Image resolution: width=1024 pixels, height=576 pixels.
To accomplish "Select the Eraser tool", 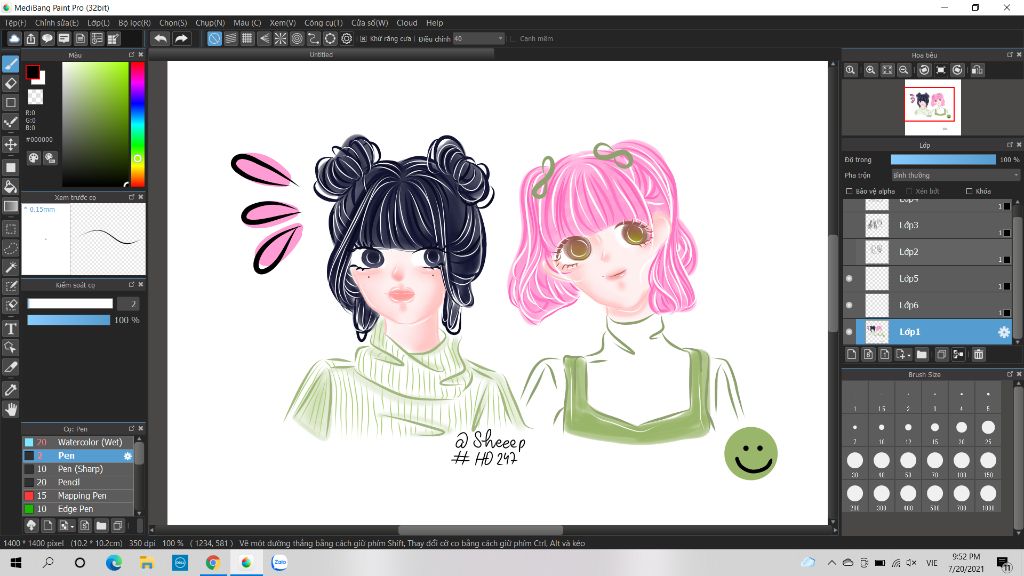I will (10, 84).
